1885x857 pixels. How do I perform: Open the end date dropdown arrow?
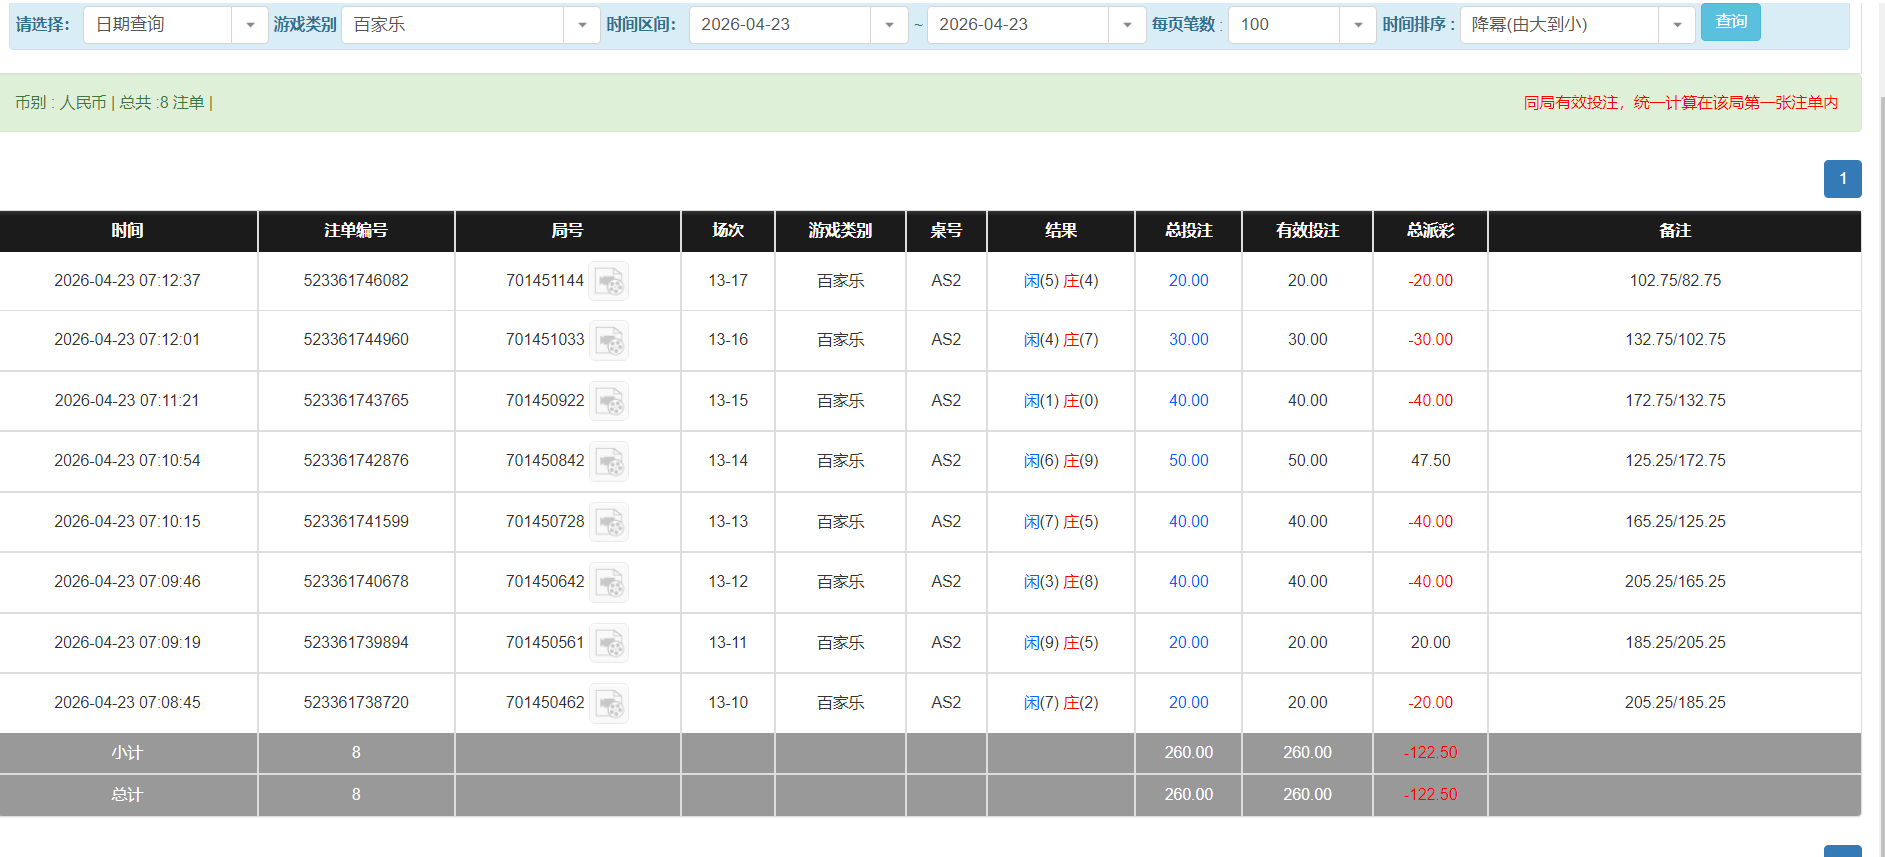[1127, 25]
